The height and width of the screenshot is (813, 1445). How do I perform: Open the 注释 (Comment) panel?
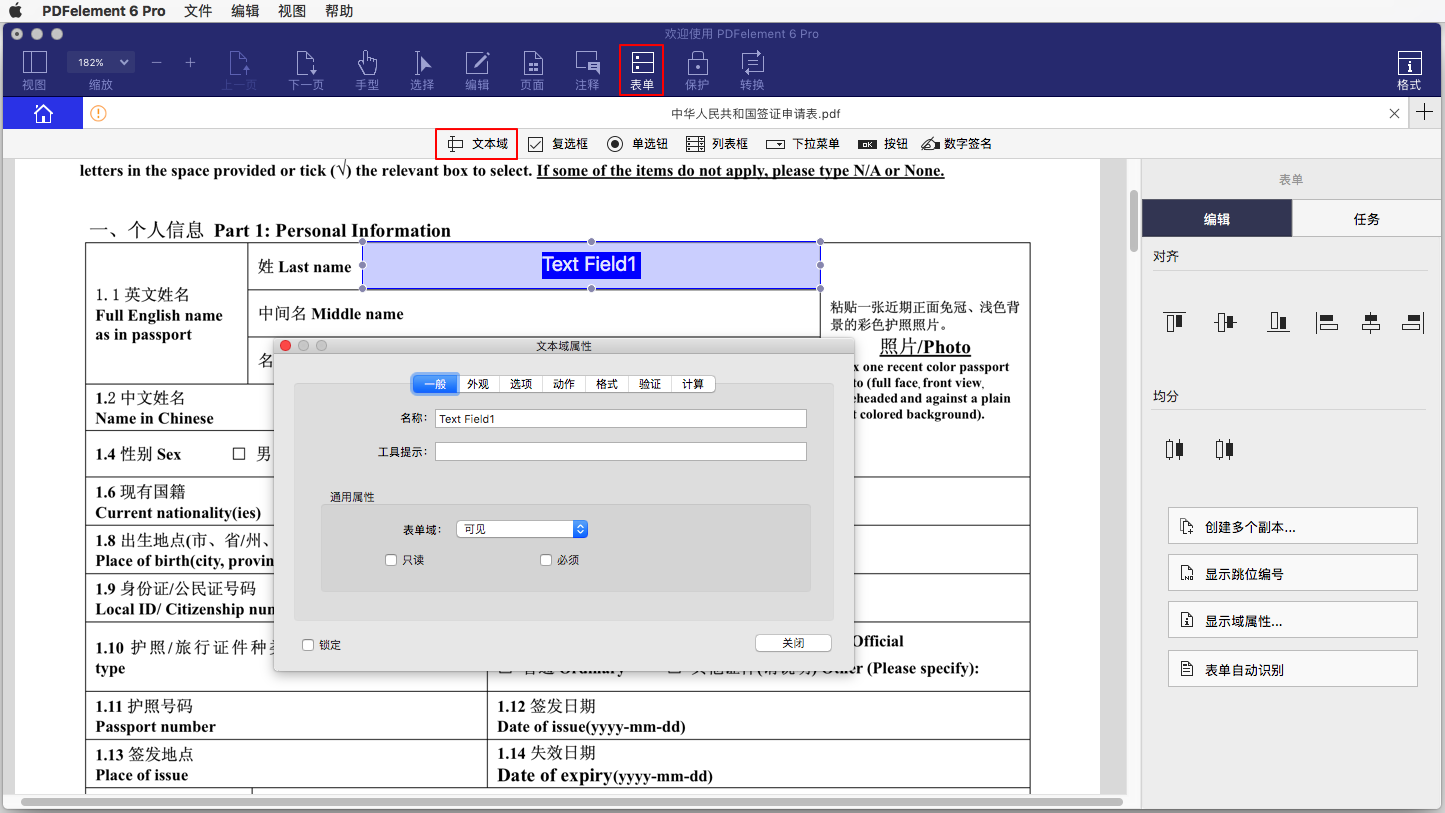[587, 68]
